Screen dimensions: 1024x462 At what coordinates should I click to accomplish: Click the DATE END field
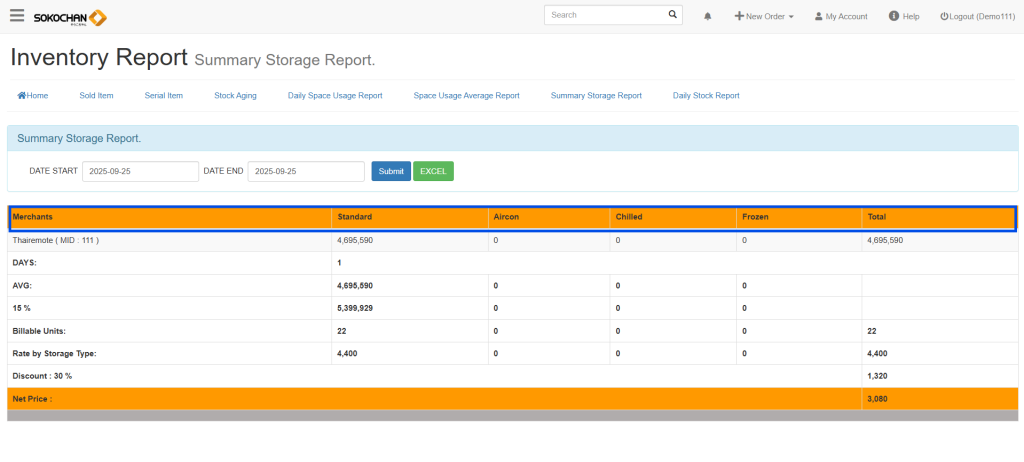[306, 171]
